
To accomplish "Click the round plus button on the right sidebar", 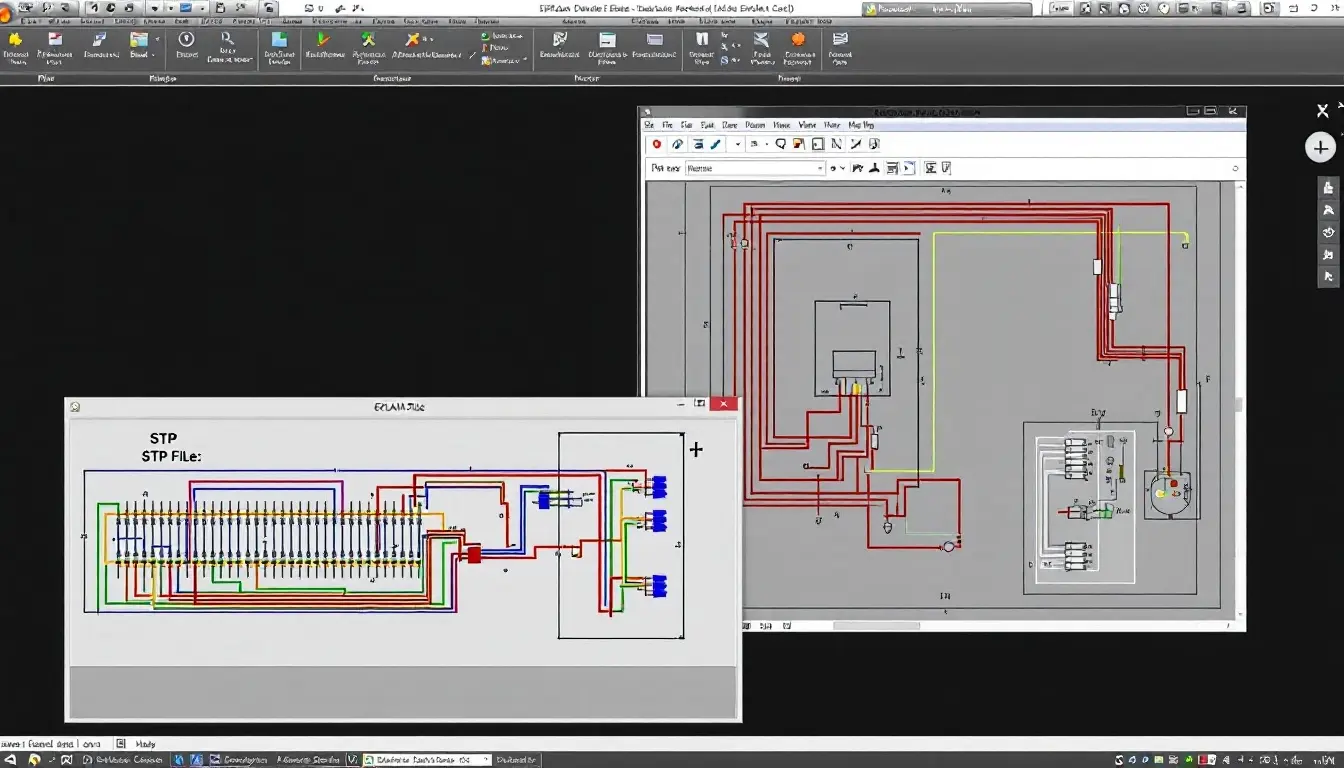I will [x=1321, y=148].
